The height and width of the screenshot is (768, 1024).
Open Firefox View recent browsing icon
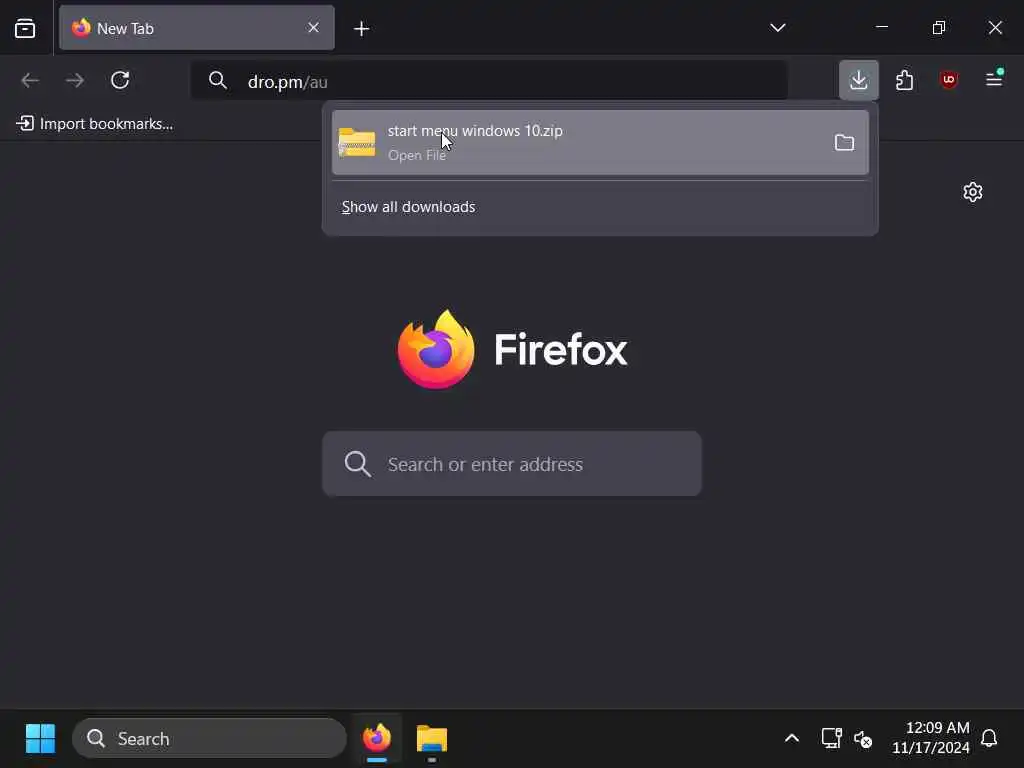click(25, 28)
